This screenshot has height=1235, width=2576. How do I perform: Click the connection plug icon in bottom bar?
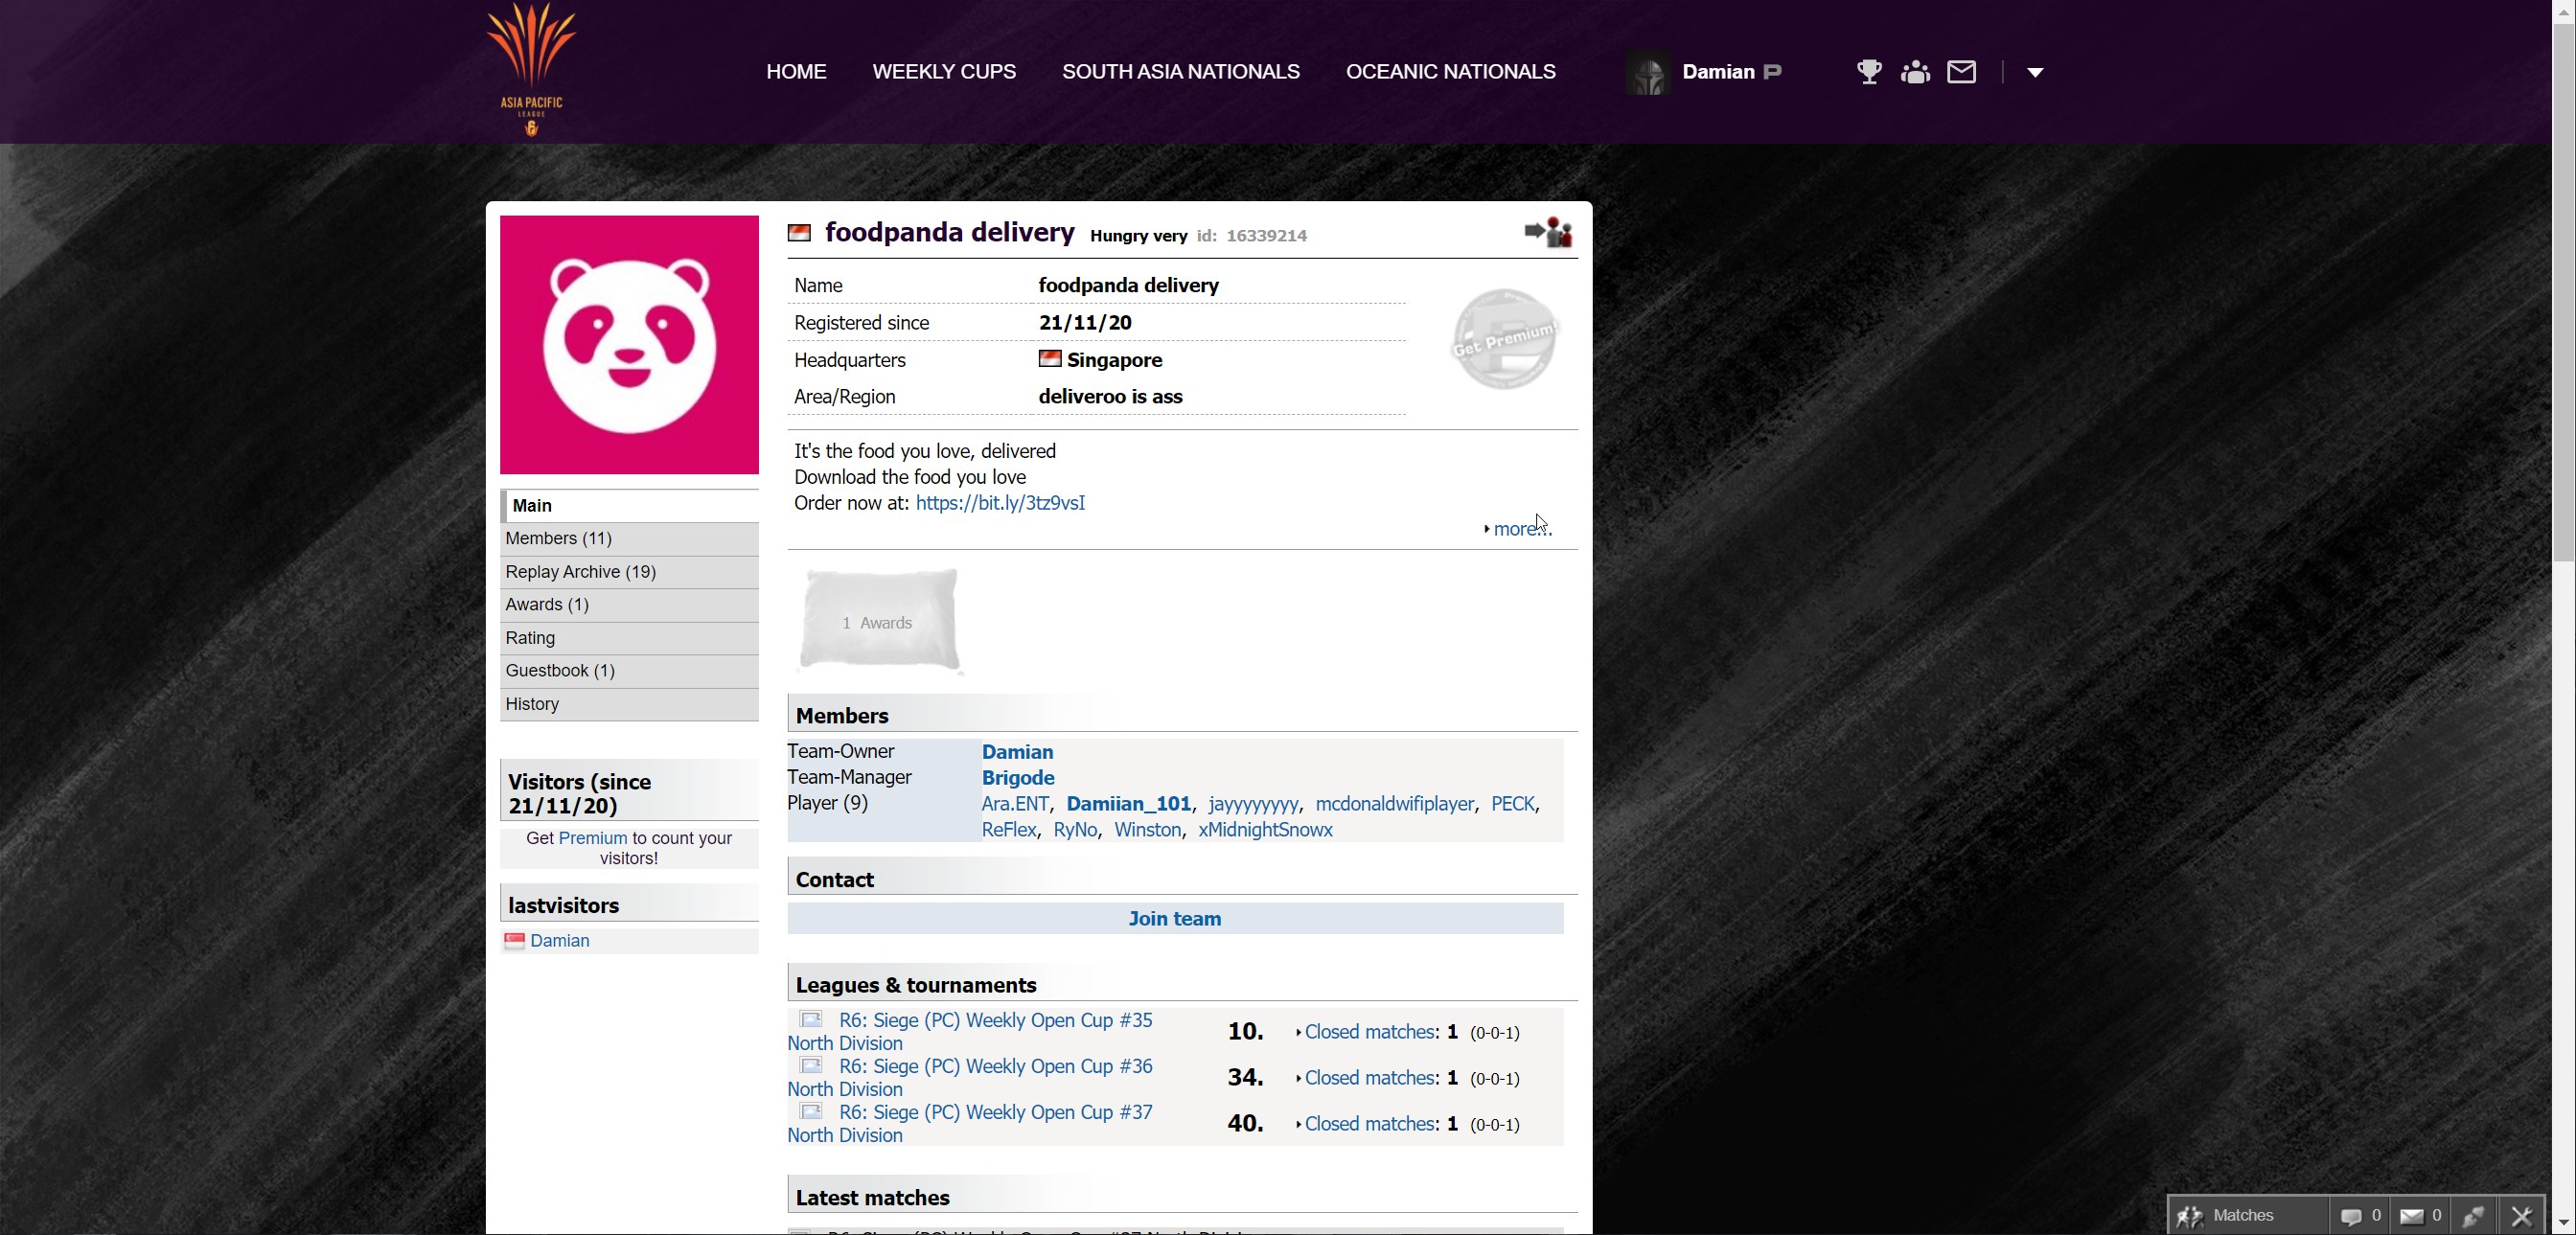coord(2473,1216)
